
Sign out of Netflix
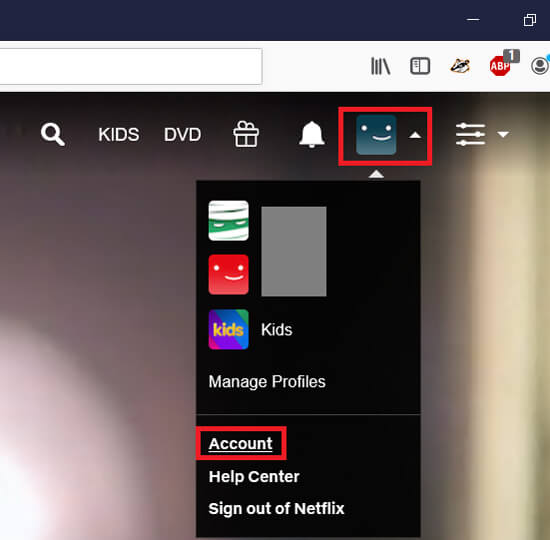tap(276, 508)
